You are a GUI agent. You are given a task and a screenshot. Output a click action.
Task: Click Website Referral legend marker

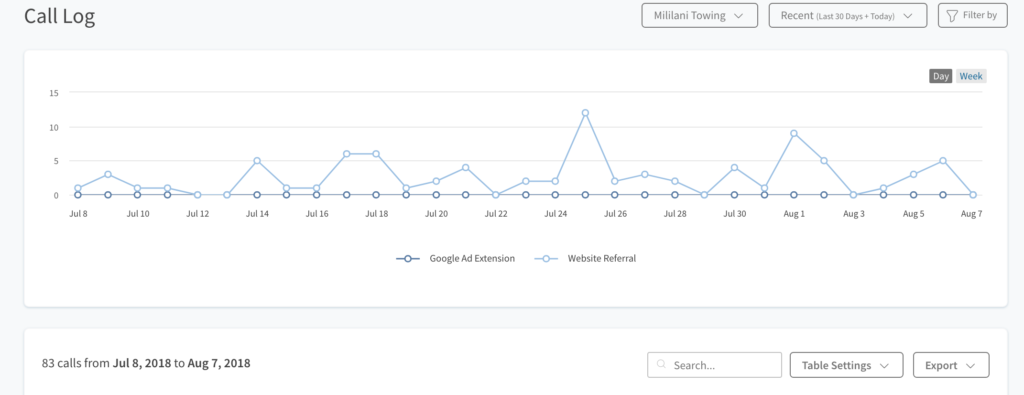click(x=546, y=259)
